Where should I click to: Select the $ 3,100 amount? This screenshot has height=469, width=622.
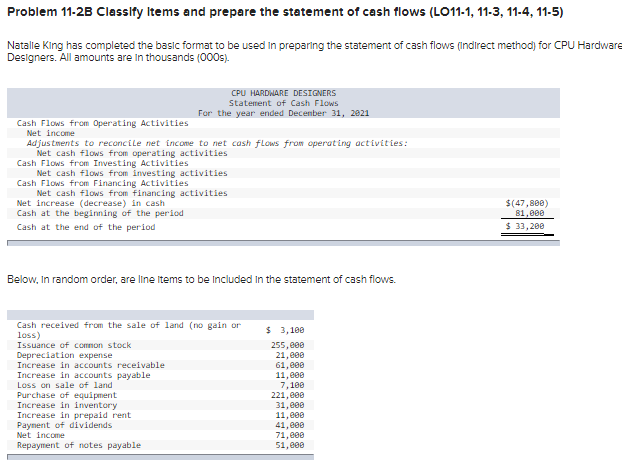point(285,330)
